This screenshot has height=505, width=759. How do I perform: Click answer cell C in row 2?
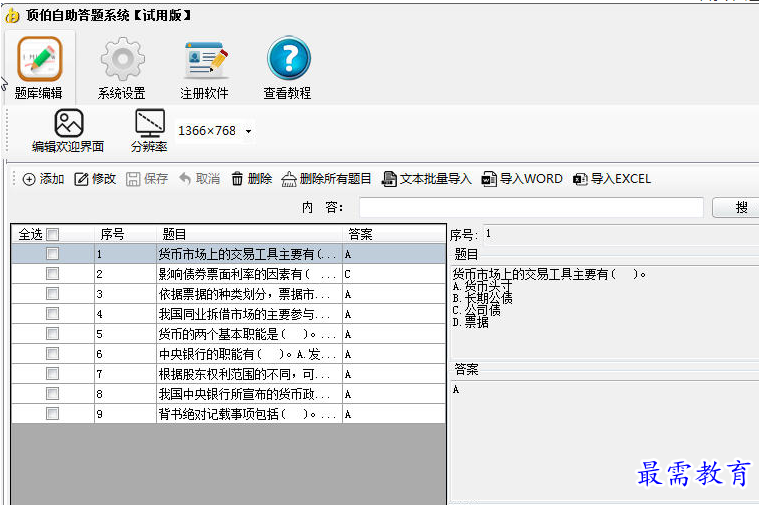click(394, 274)
